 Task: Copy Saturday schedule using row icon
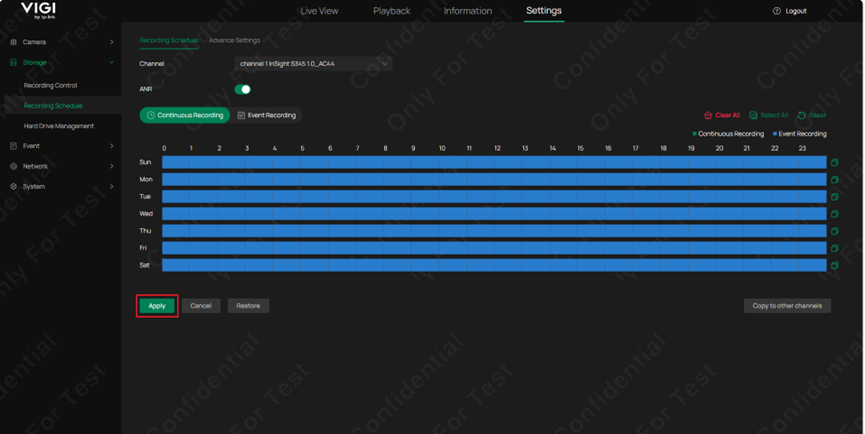(x=835, y=265)
